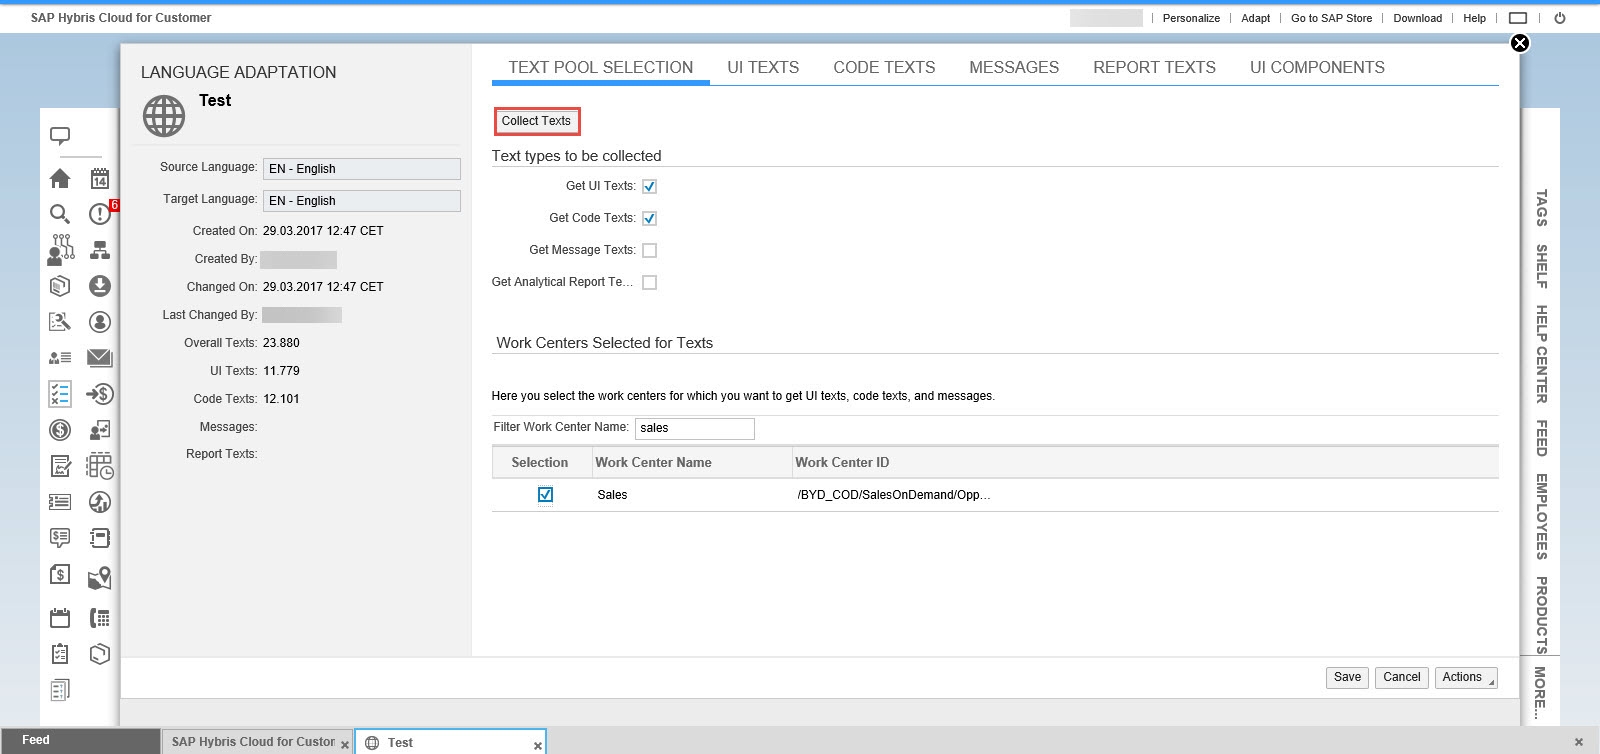Open the Help Center side panel
The height and width of the screenshot is (754, 1600).
tap(1541, 354)
